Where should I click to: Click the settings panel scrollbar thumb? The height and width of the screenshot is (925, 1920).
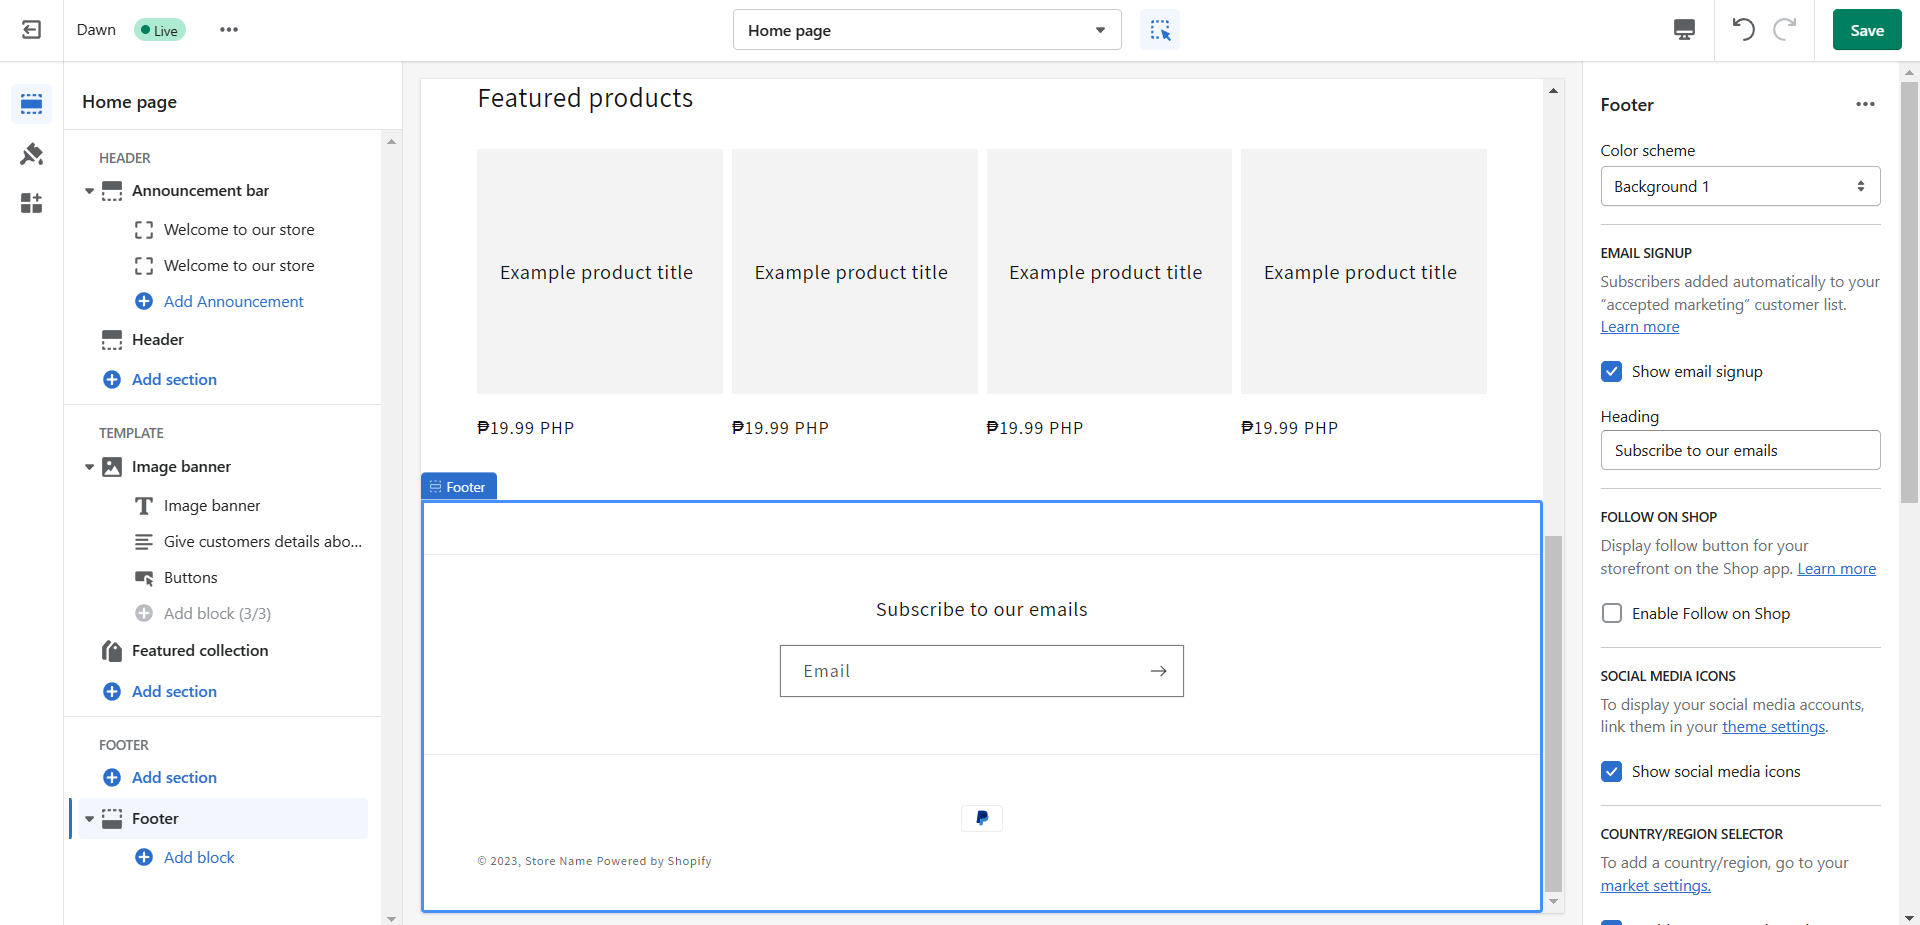click(1909, 291)
